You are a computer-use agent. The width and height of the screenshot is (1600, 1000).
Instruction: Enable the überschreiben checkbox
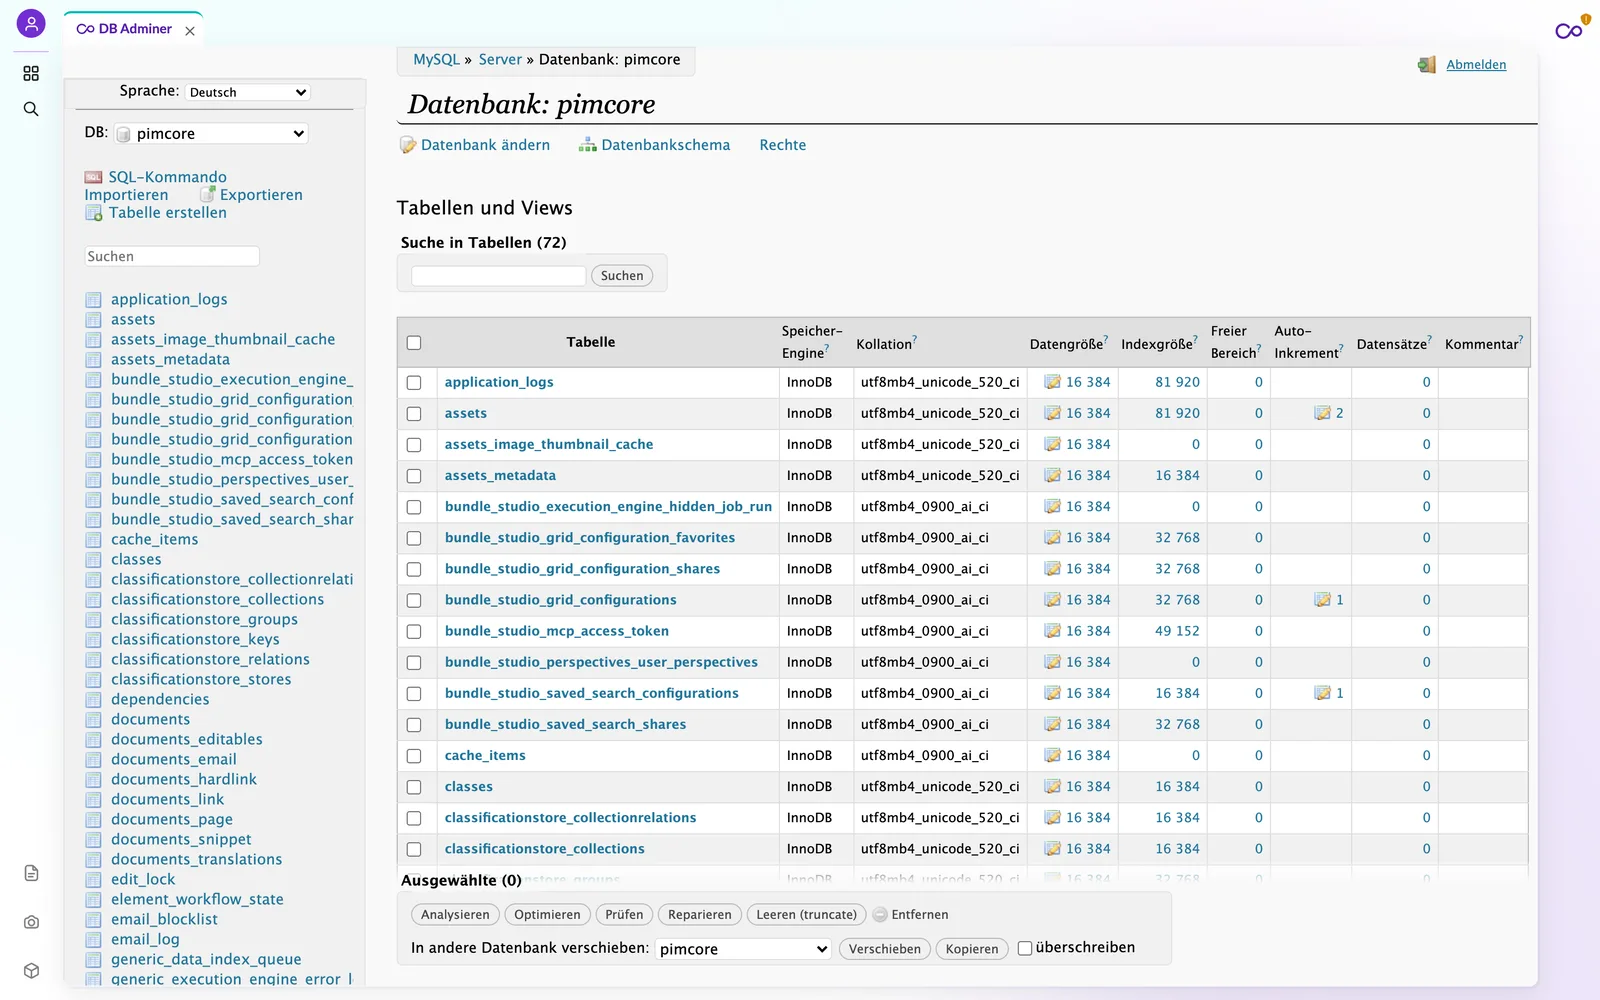(1025, 948)
